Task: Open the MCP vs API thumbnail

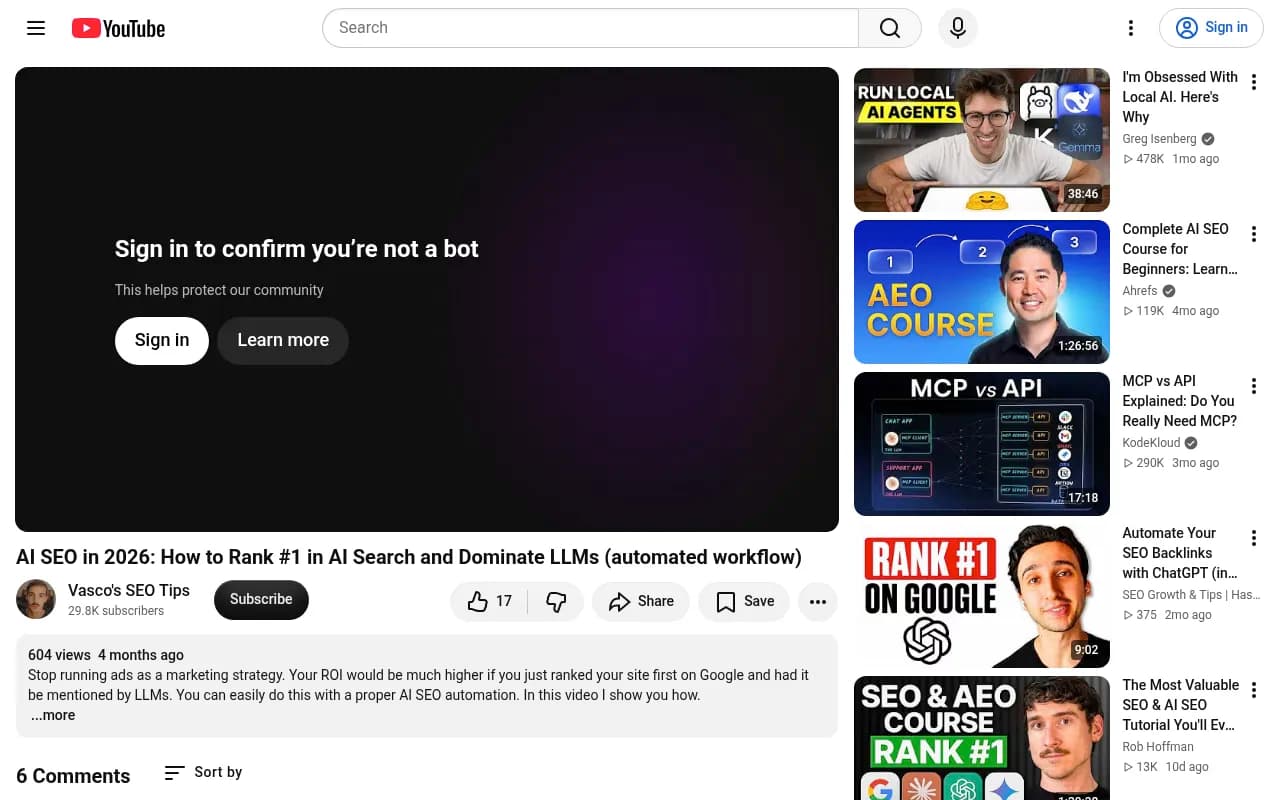Action: pyautogui.click(x=982, y=444)
